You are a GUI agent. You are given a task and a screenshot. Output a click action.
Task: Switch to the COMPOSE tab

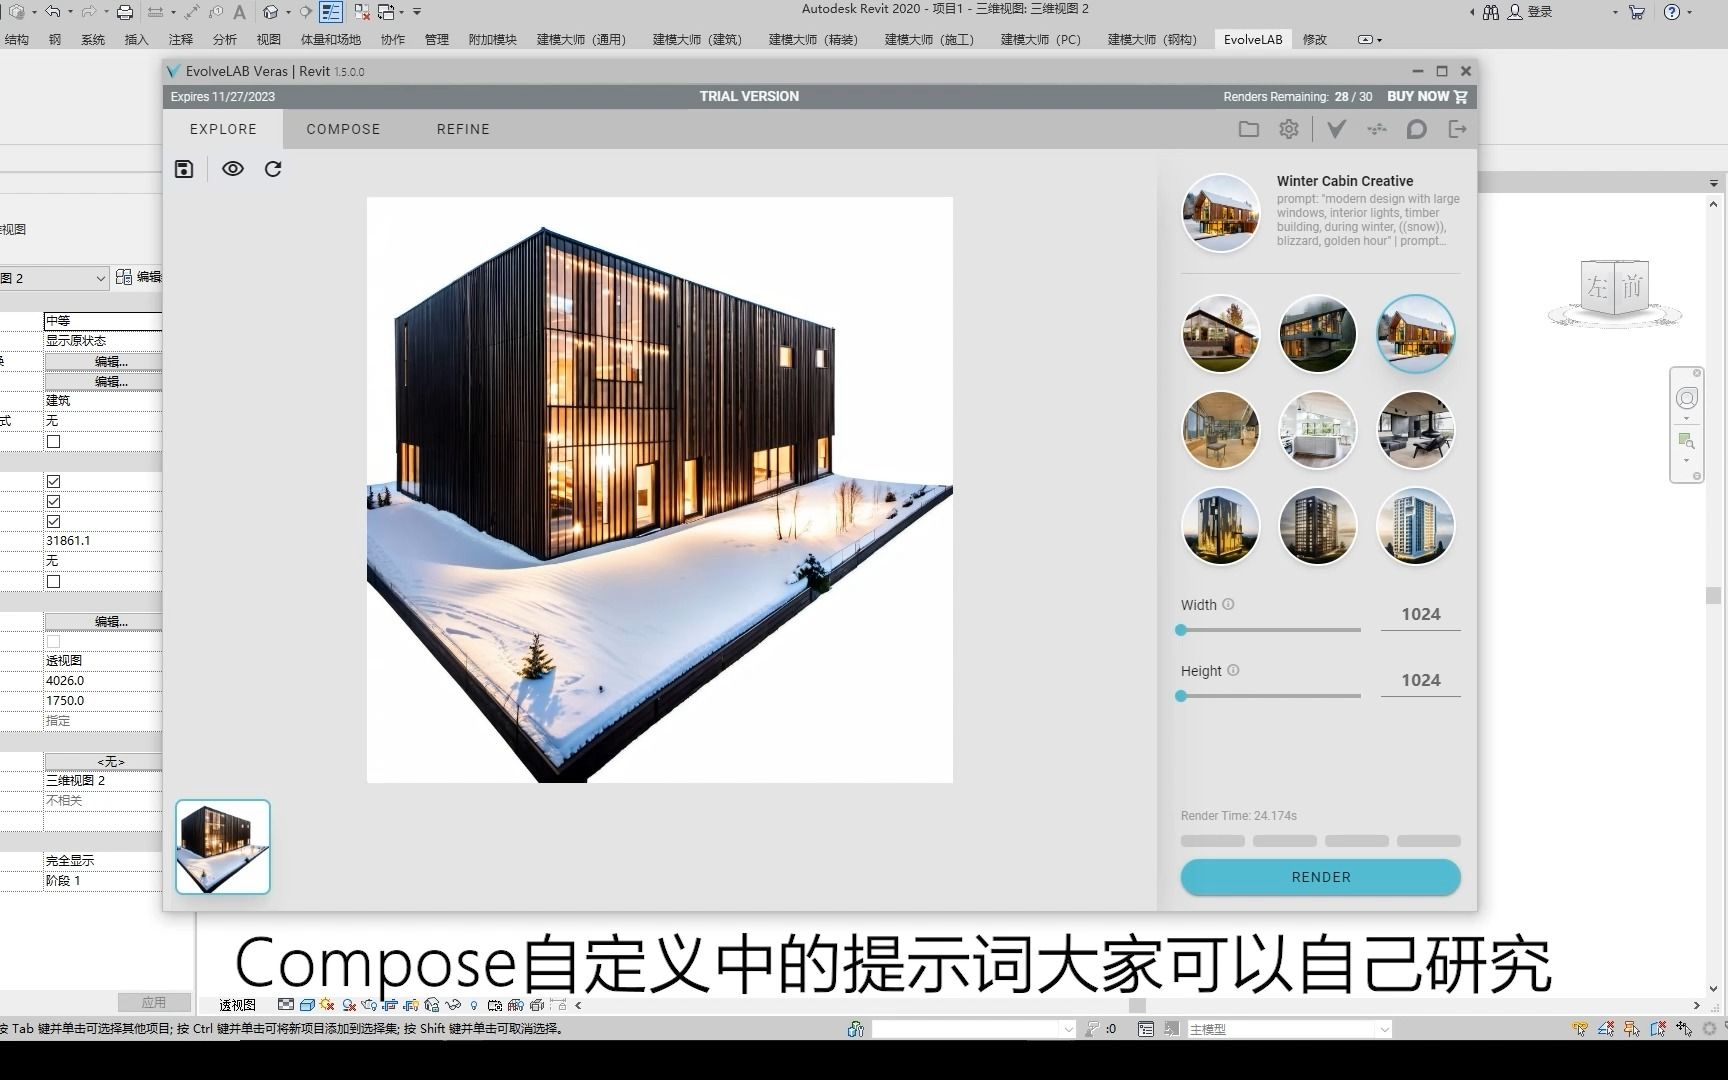(x=343, y=129)
